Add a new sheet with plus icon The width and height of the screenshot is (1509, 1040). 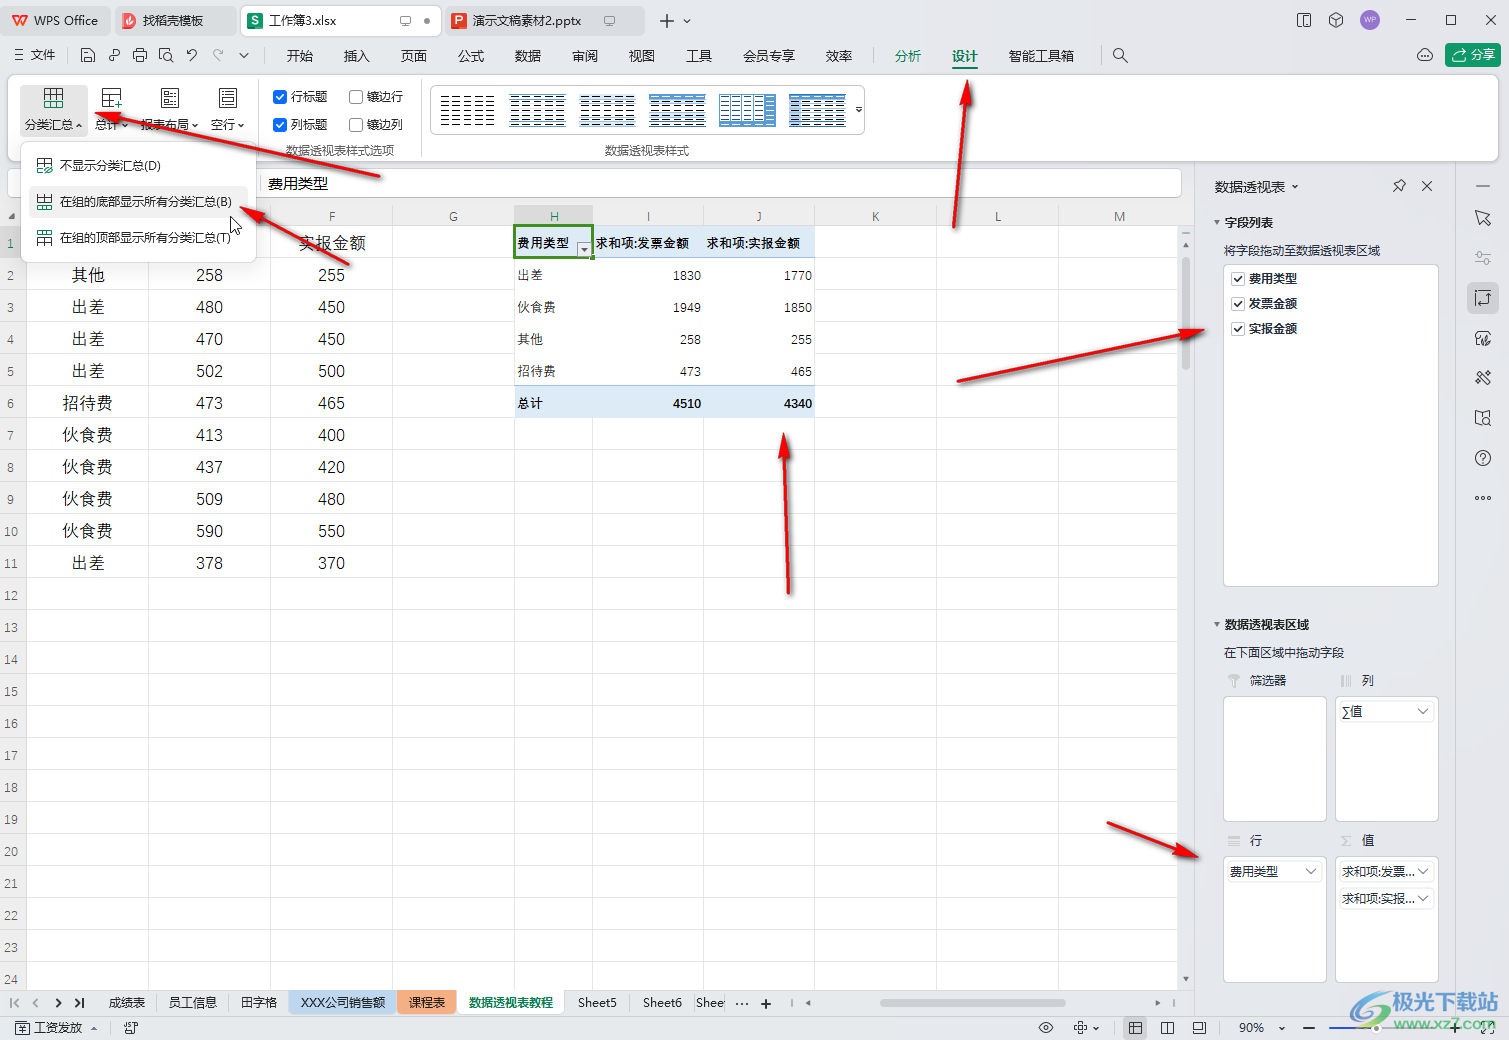[766, 1003]
